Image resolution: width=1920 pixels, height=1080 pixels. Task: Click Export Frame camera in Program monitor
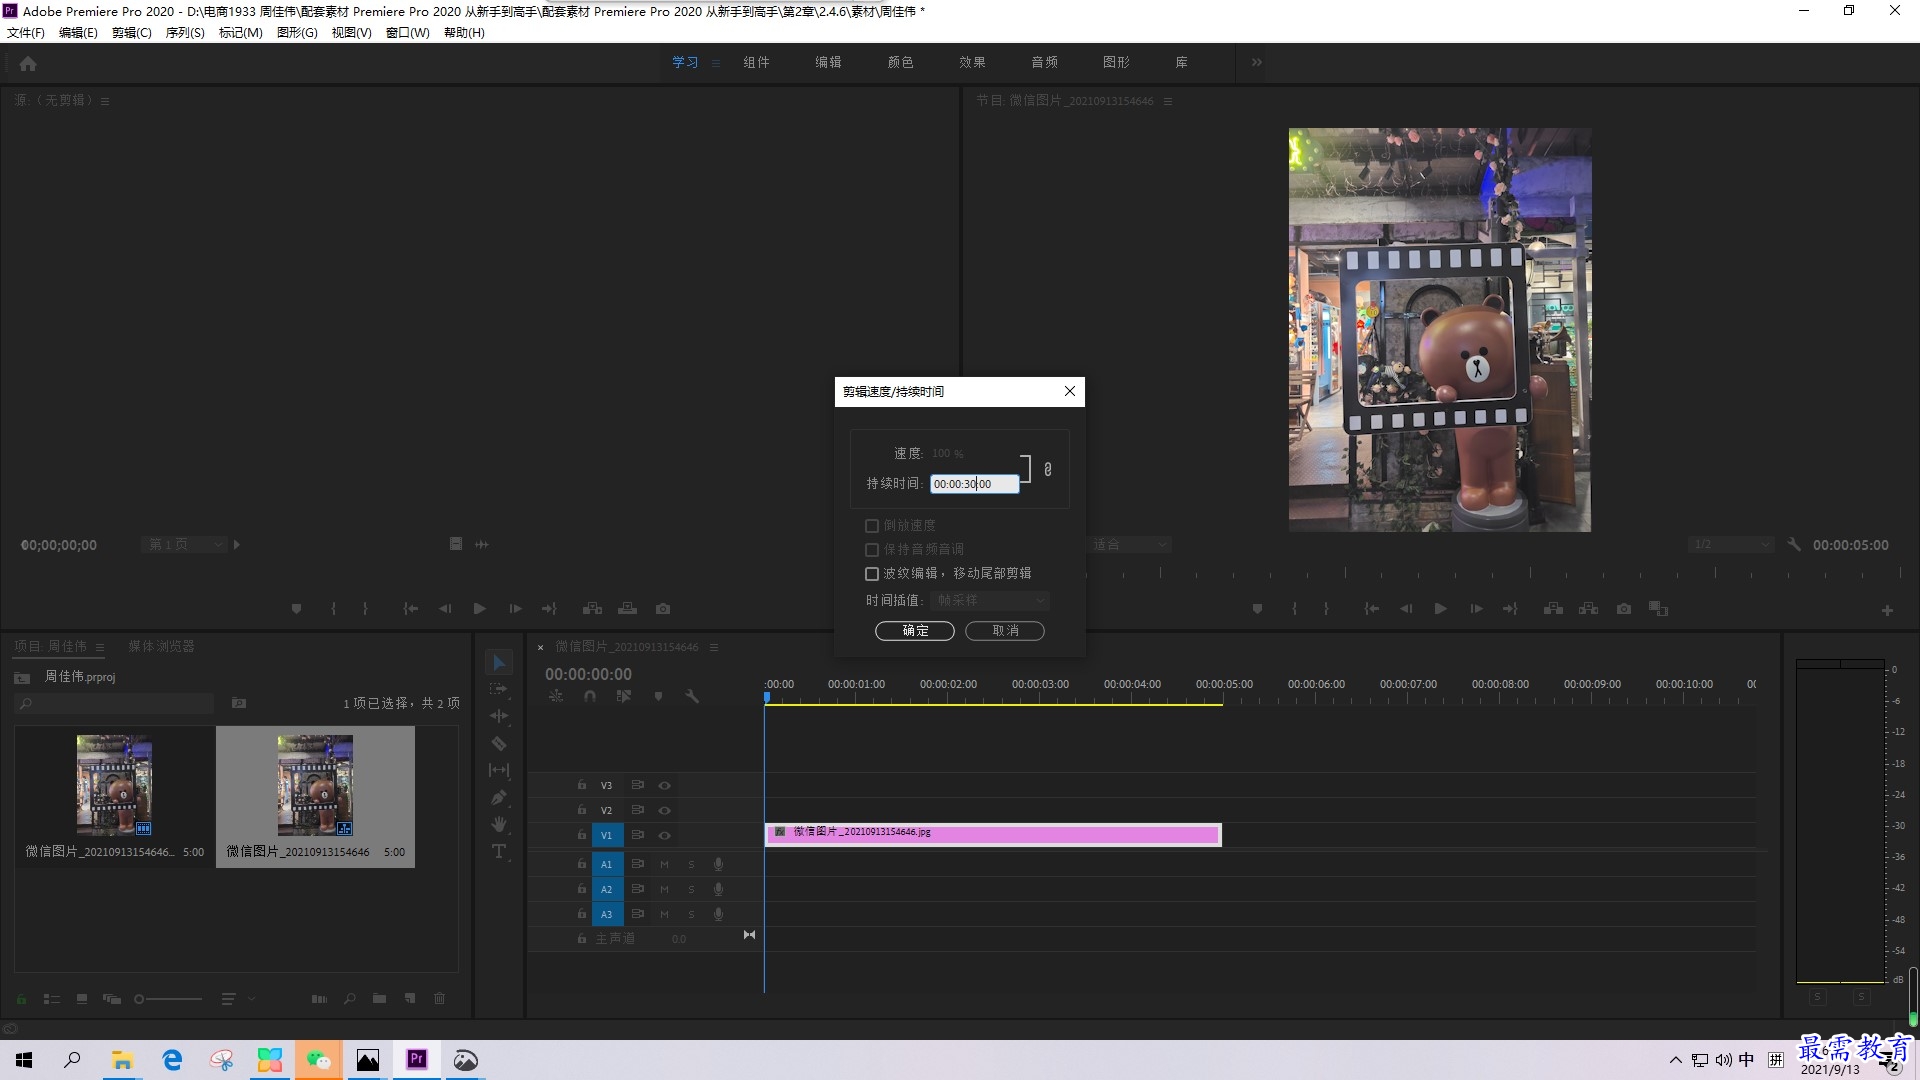click(1624, 608)
